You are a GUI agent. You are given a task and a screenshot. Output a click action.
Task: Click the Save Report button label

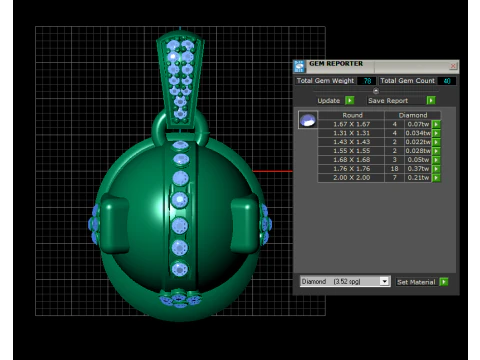point(388,101)
